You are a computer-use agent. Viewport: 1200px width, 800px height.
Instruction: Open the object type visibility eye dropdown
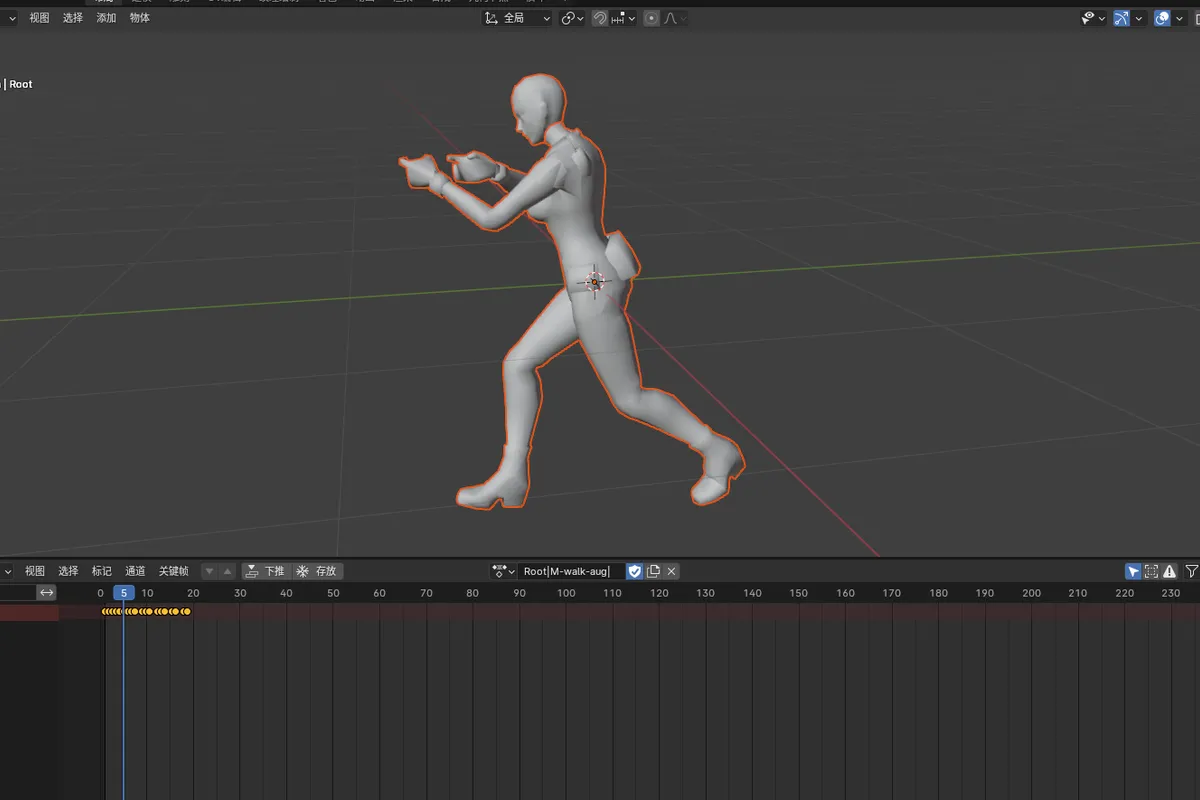pyautogui.click(x=1093, y=18)
